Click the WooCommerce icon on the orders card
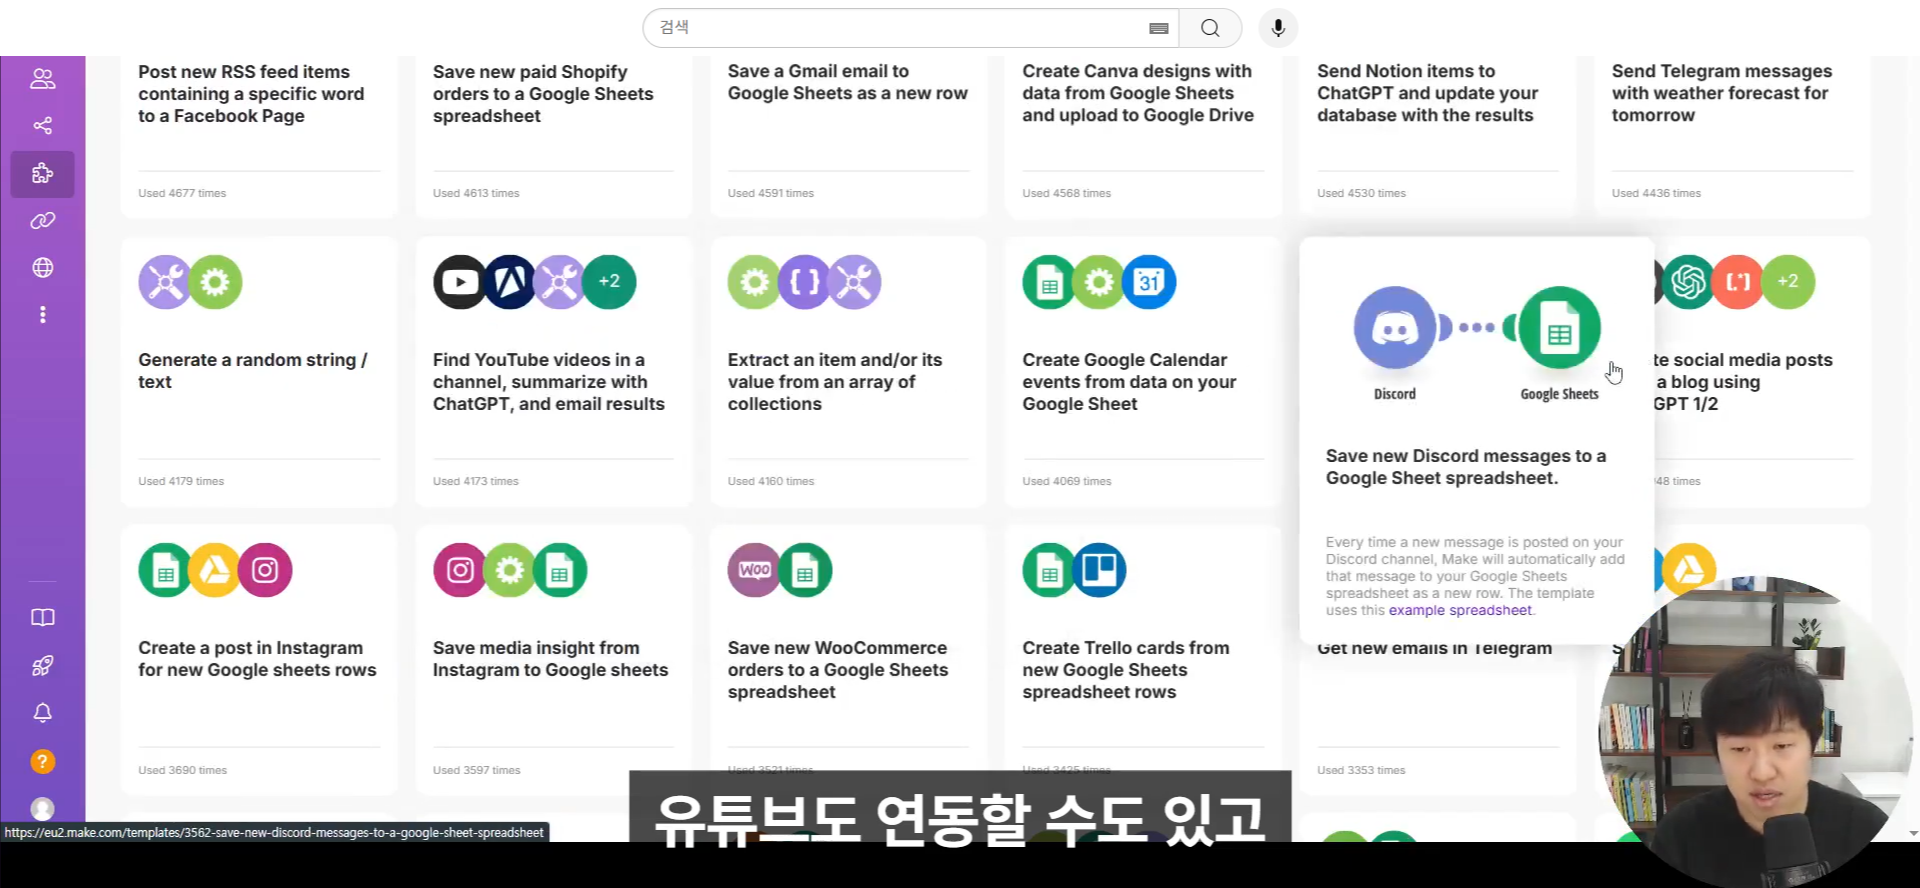The image size is (1920, 888). pos(754,570)
